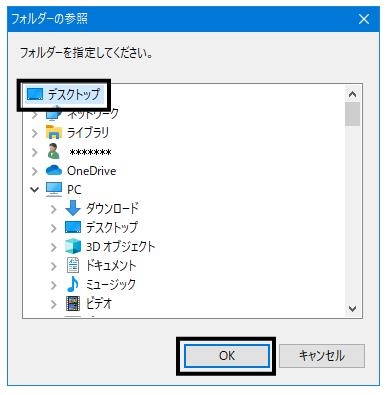The width and height of the screenshot is (388, 395).
Task: Click the PC computer icon
Action: pos(54,189)
